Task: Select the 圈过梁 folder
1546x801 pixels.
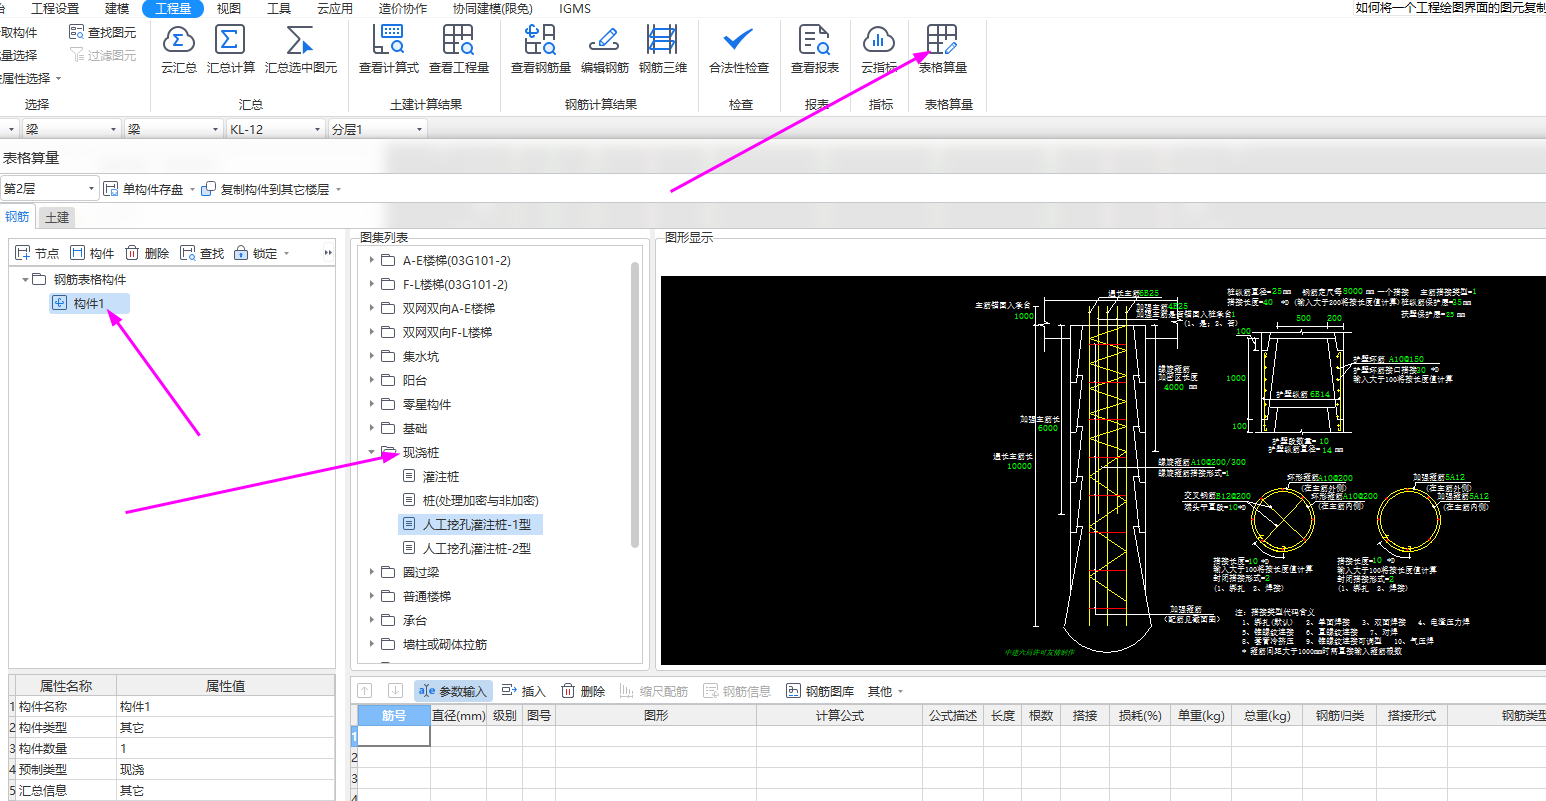Action: click(x=421, y=573)
